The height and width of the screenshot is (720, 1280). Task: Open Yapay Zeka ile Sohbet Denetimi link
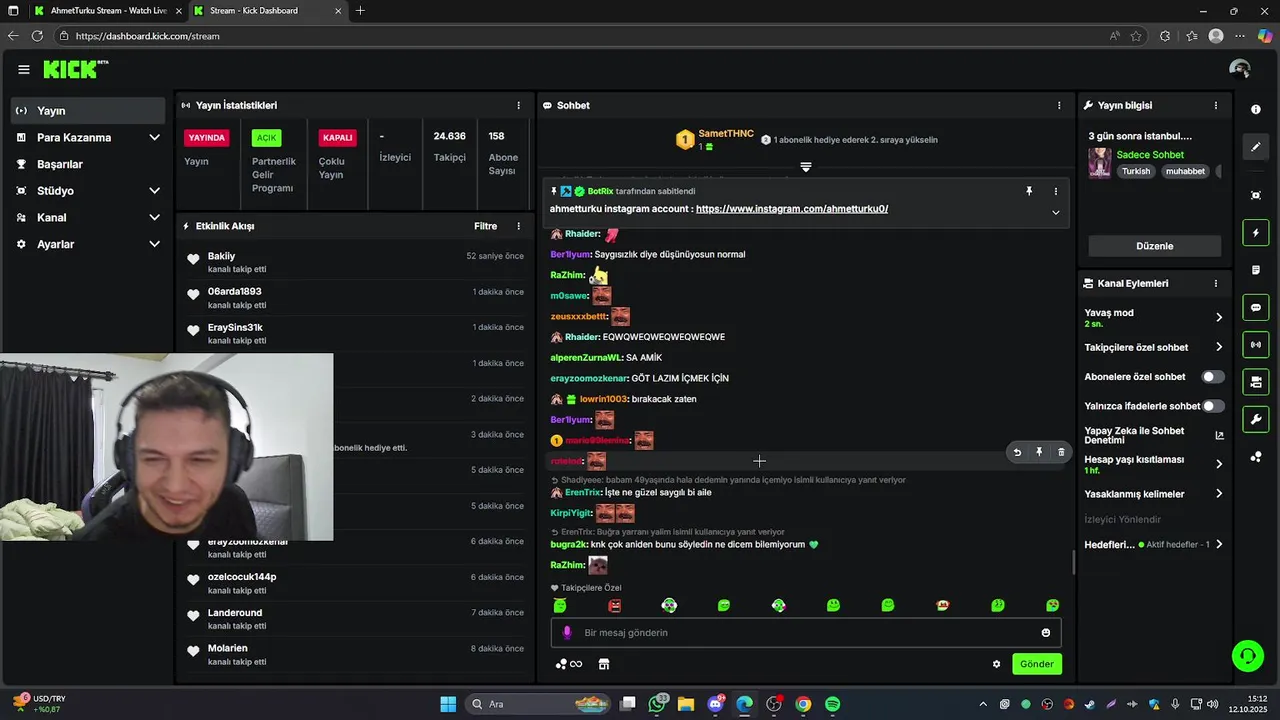coord(1154,435)
